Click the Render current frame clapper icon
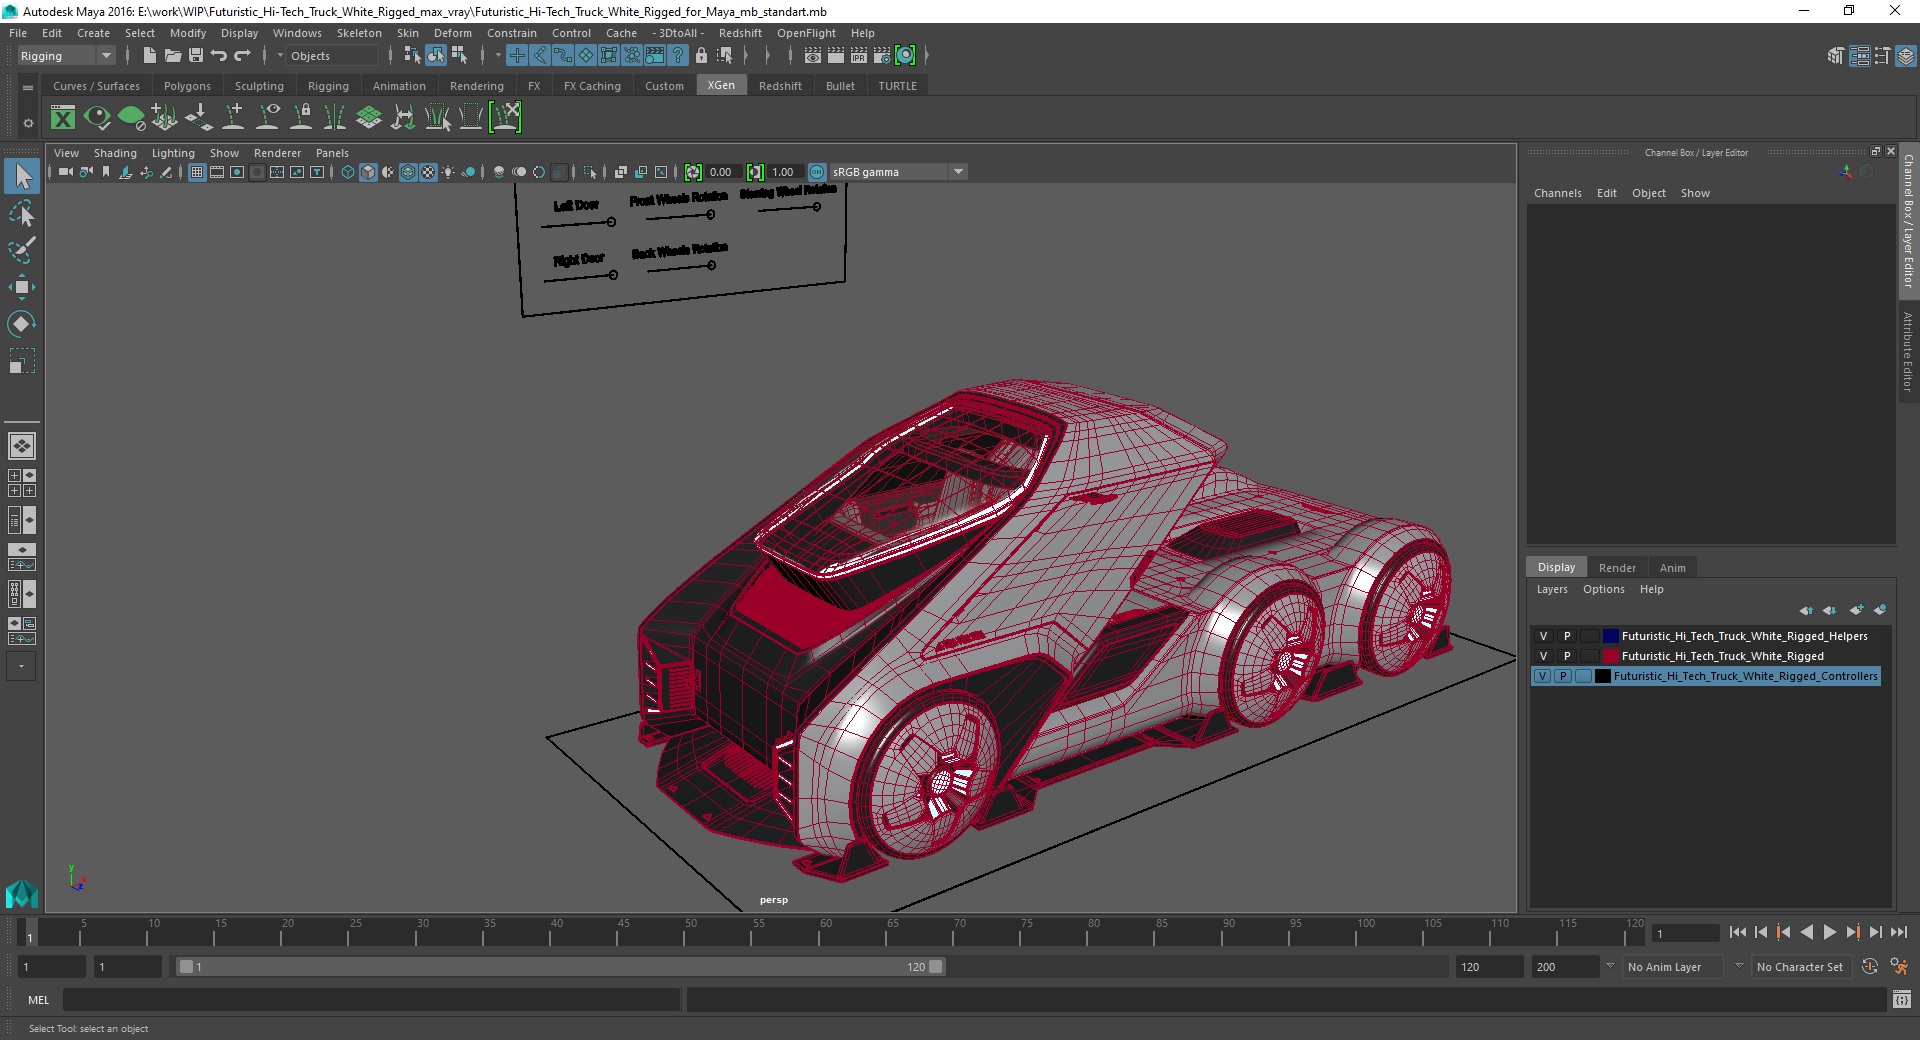 pos(836,56)
